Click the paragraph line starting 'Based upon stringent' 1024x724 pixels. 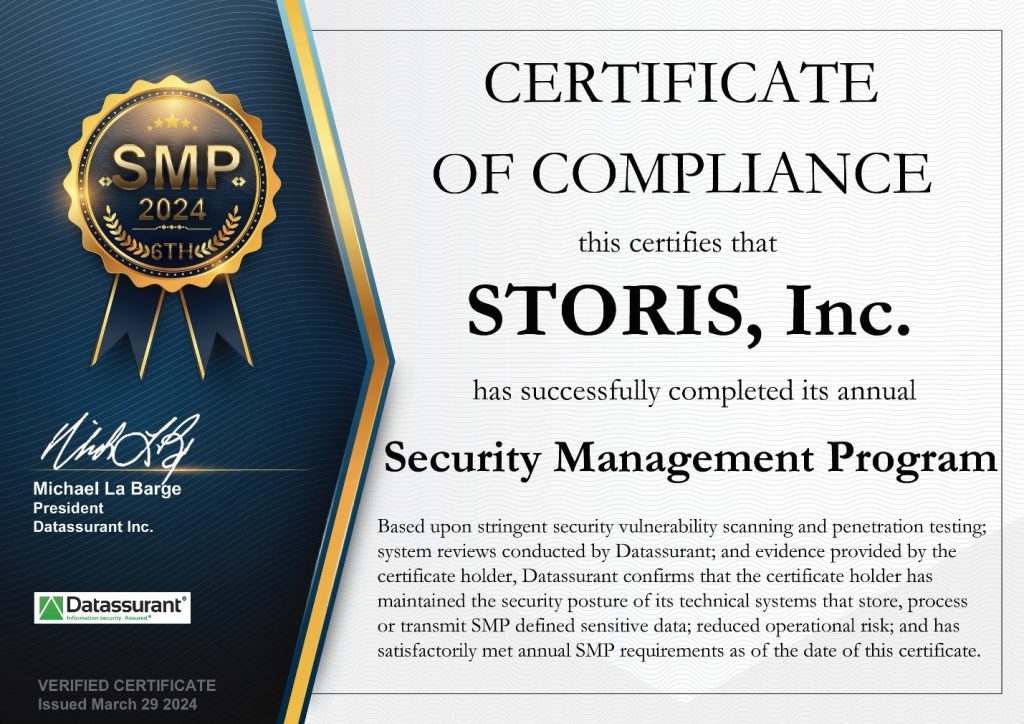coord(681,527)
